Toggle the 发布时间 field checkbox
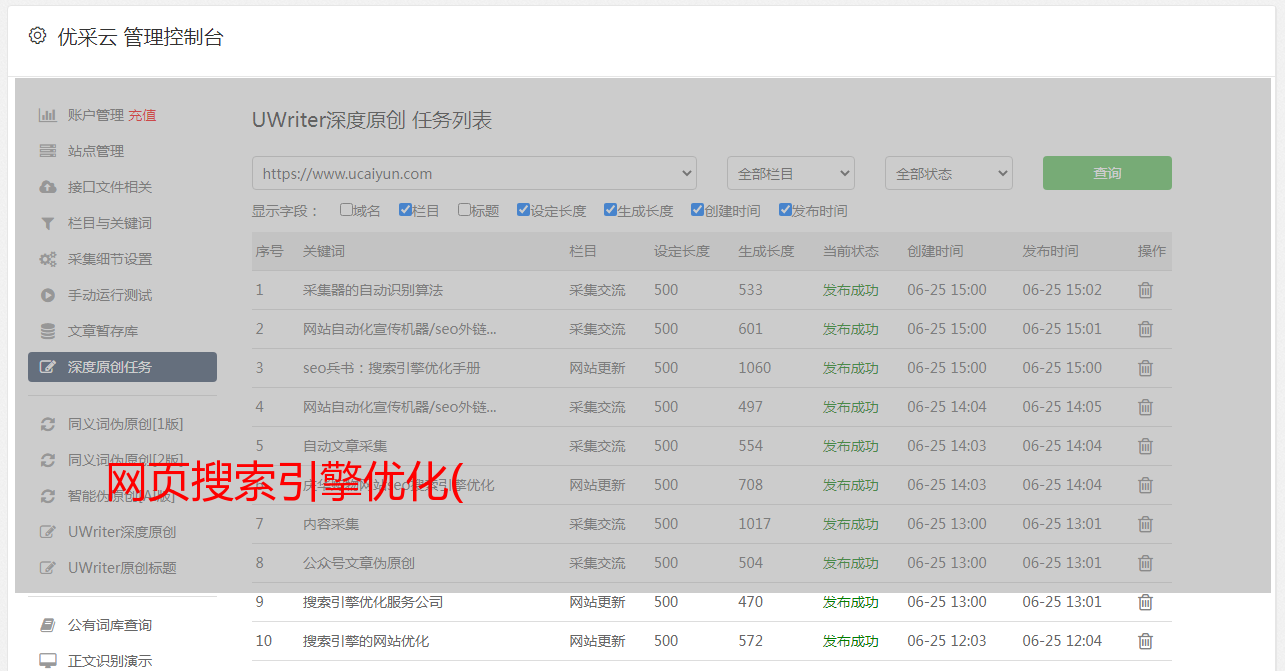 [785, 210]
